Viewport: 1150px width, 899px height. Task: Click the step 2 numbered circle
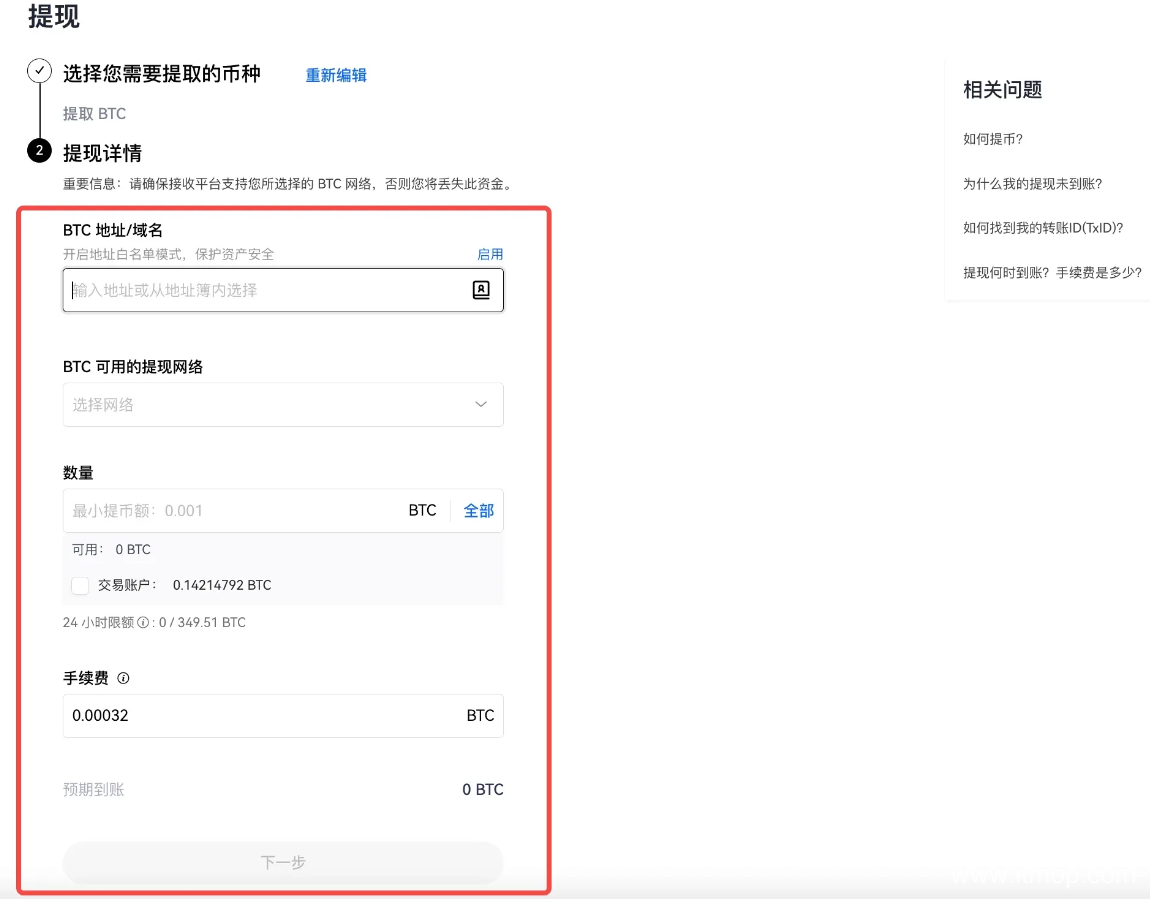[x=39, y=152]
